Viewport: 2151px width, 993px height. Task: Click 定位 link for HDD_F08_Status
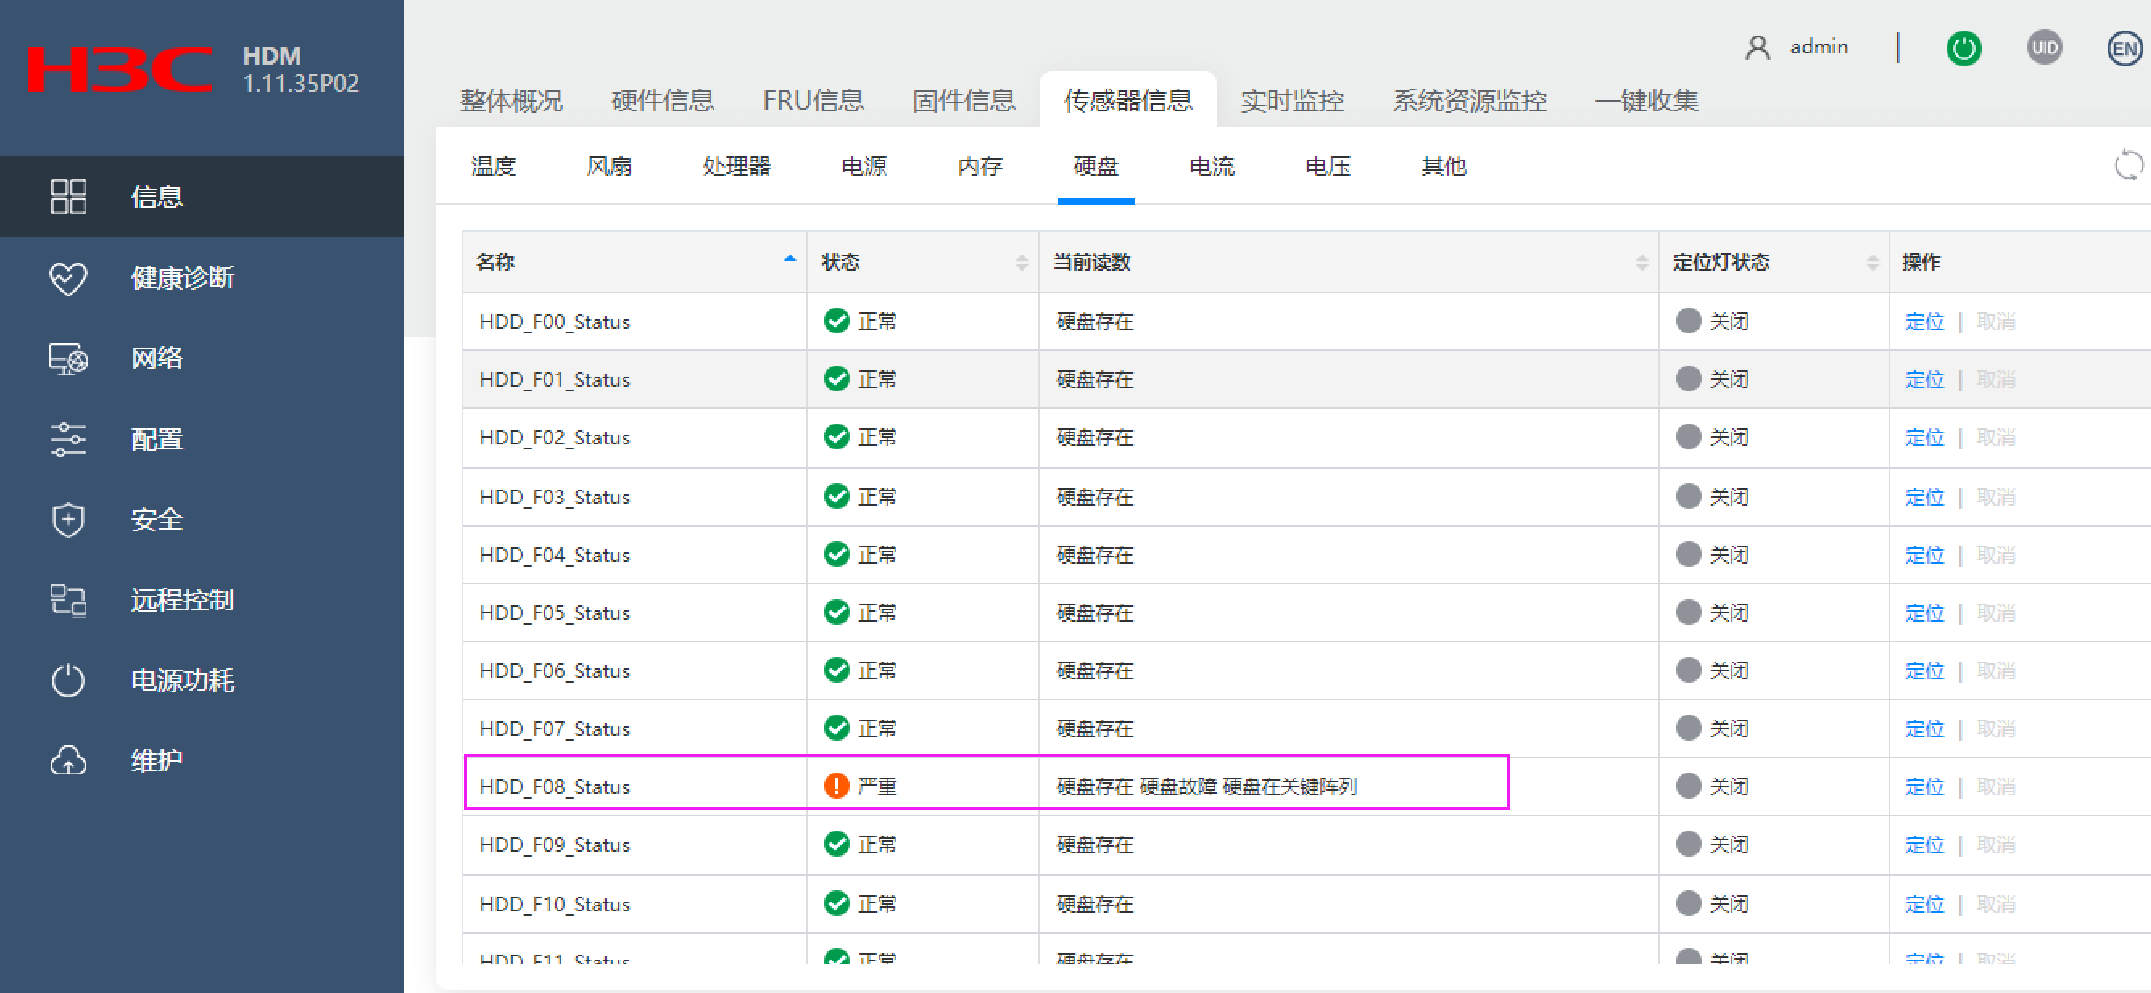pyautogui.click(x=1924, y=787)
